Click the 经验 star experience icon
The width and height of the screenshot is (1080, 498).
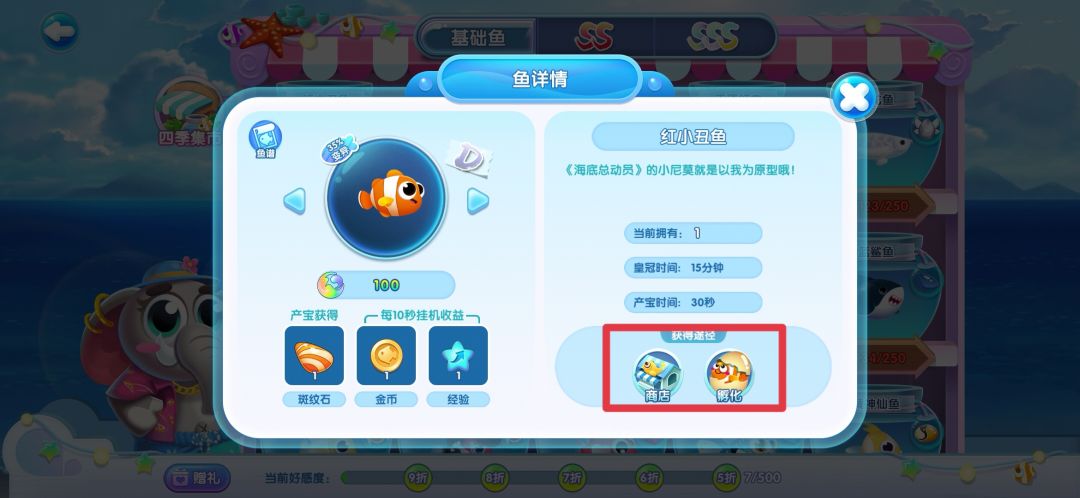[458, 355]
